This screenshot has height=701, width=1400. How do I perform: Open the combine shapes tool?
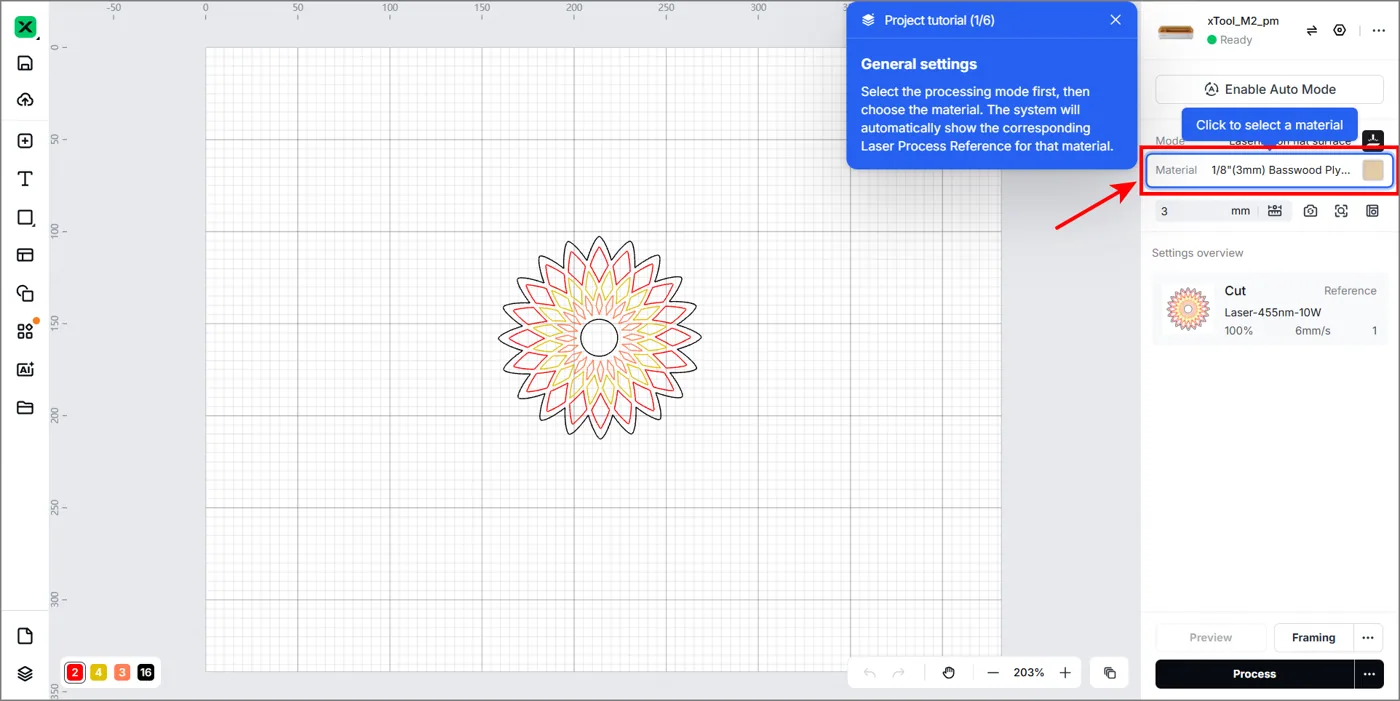click(x=25, y=293)
